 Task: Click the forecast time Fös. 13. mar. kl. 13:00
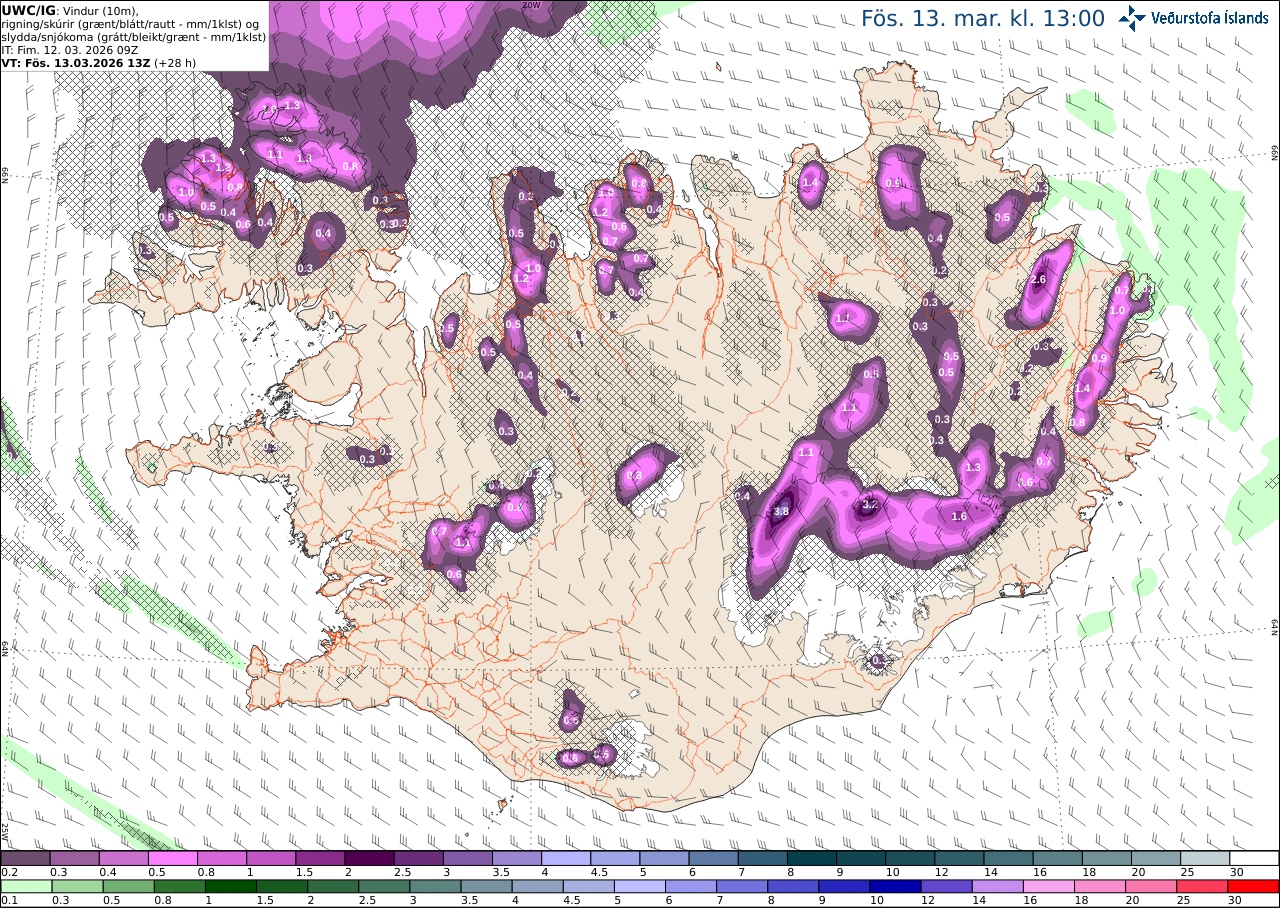pyautogui.click(x=983, y=18)
